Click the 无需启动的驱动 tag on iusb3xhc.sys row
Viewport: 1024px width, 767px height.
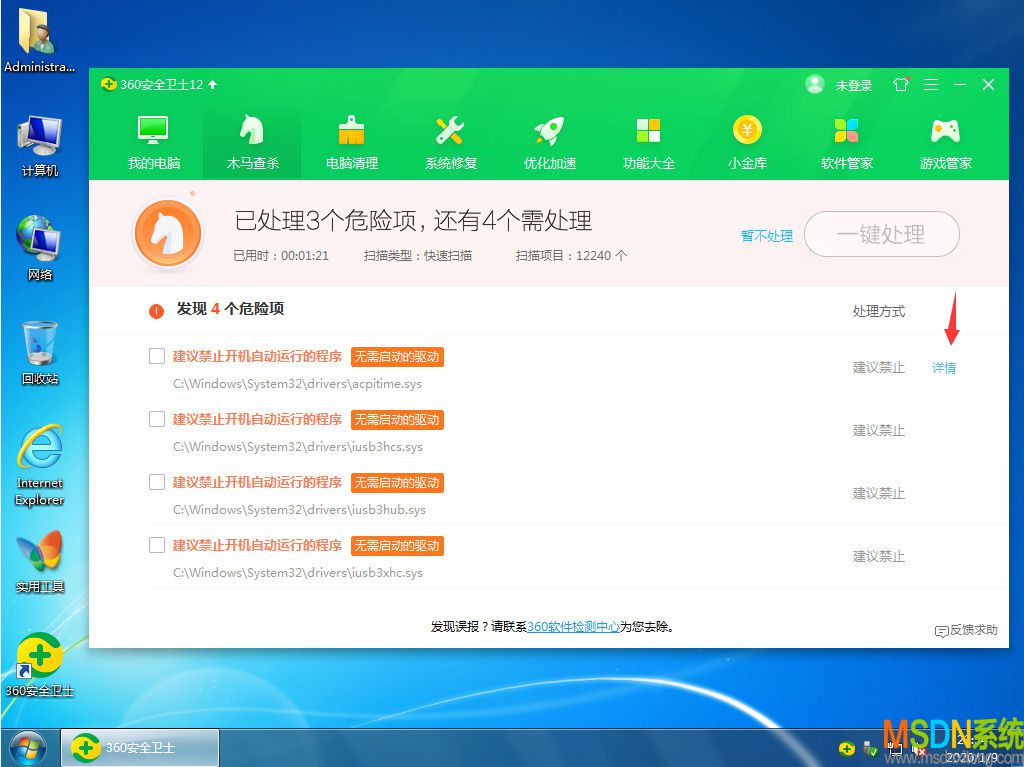click(x=397, y=546)
